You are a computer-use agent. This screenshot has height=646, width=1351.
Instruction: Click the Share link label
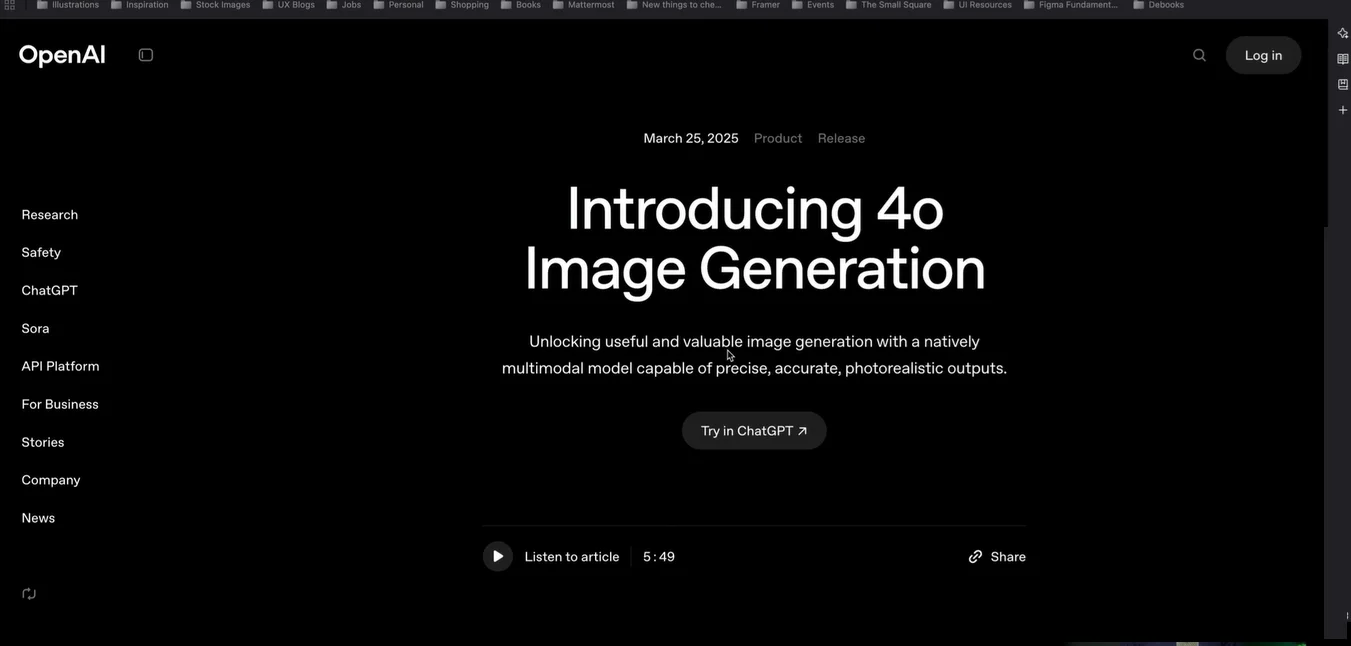pos(1008,557)
